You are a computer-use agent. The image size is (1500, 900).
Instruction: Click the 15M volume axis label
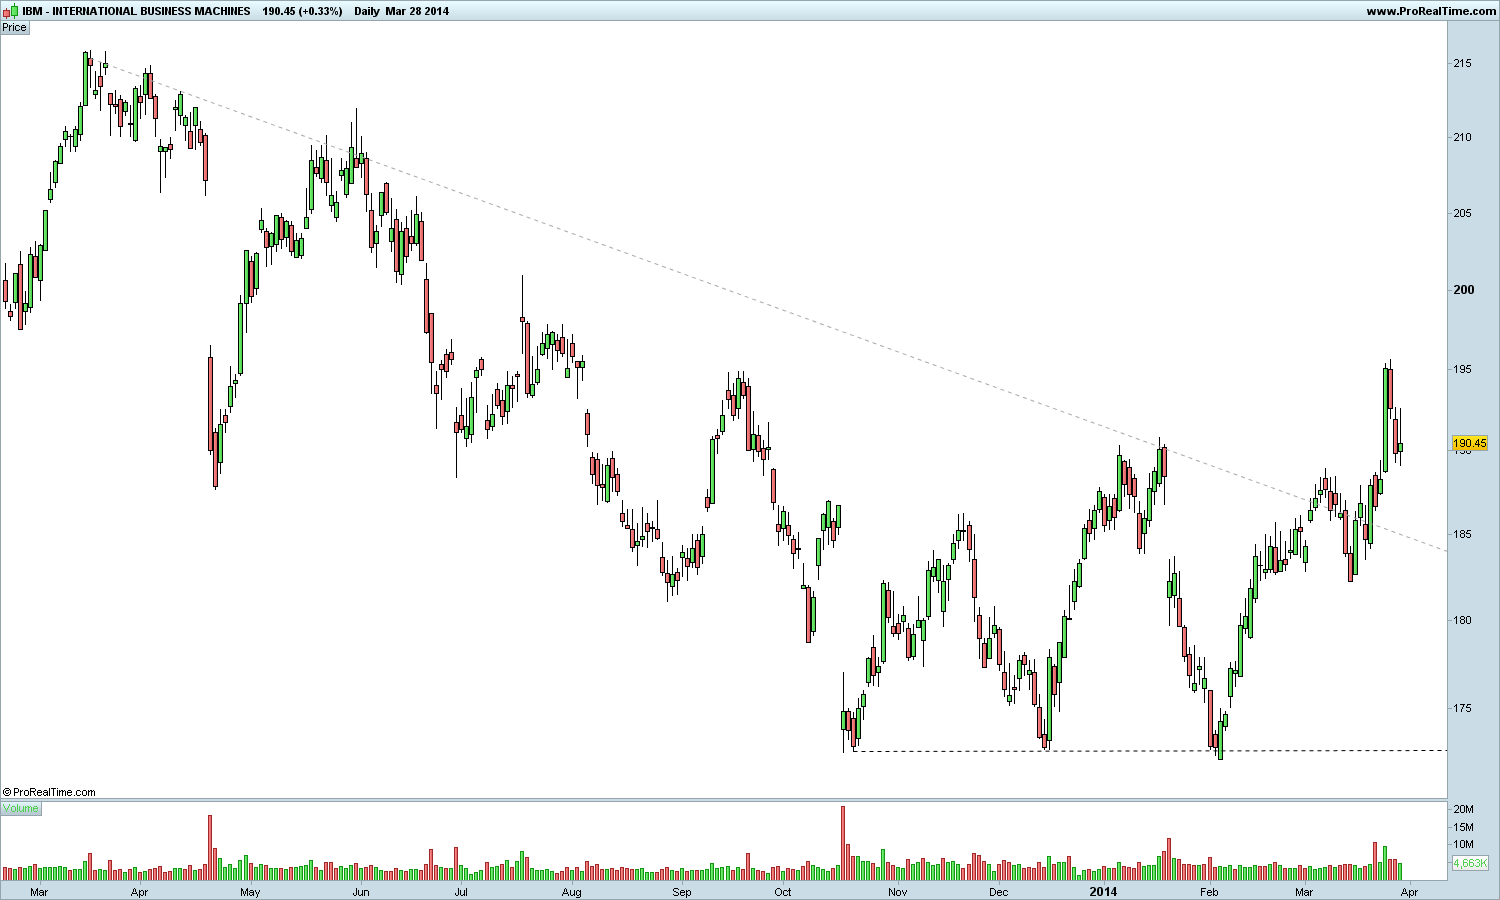(x=1464, y=827)
